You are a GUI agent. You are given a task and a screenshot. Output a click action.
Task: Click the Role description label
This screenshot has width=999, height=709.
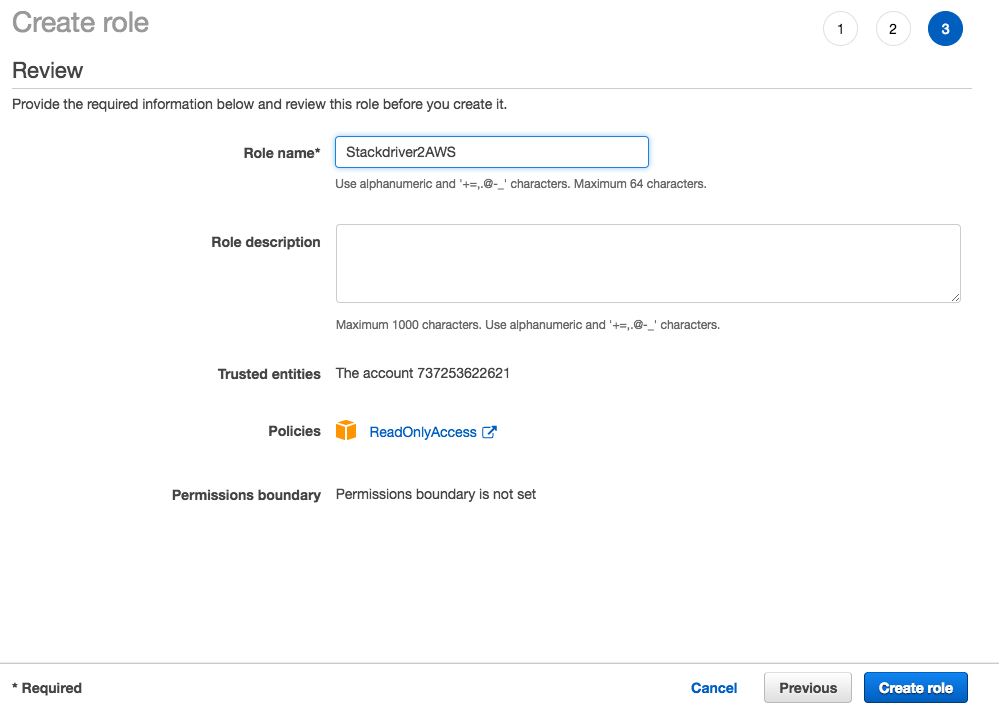265,242
